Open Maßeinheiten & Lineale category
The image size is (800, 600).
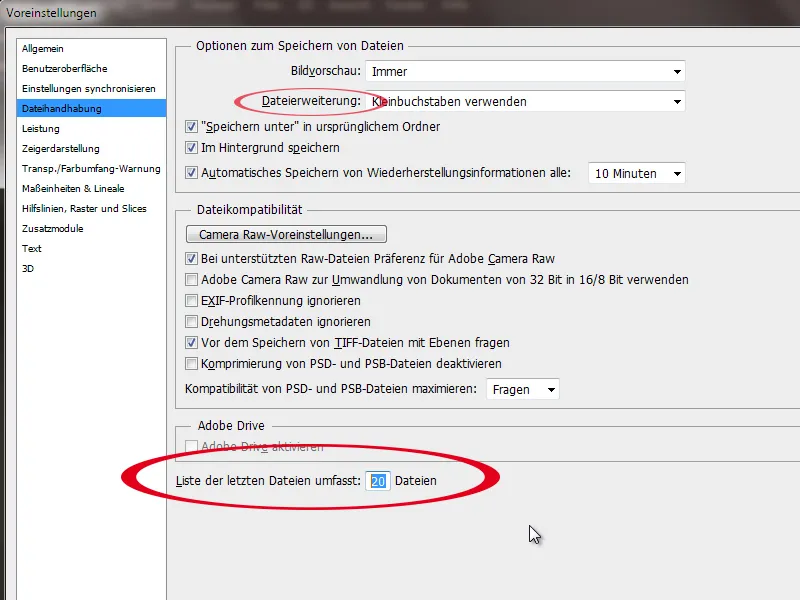[91, 188]
